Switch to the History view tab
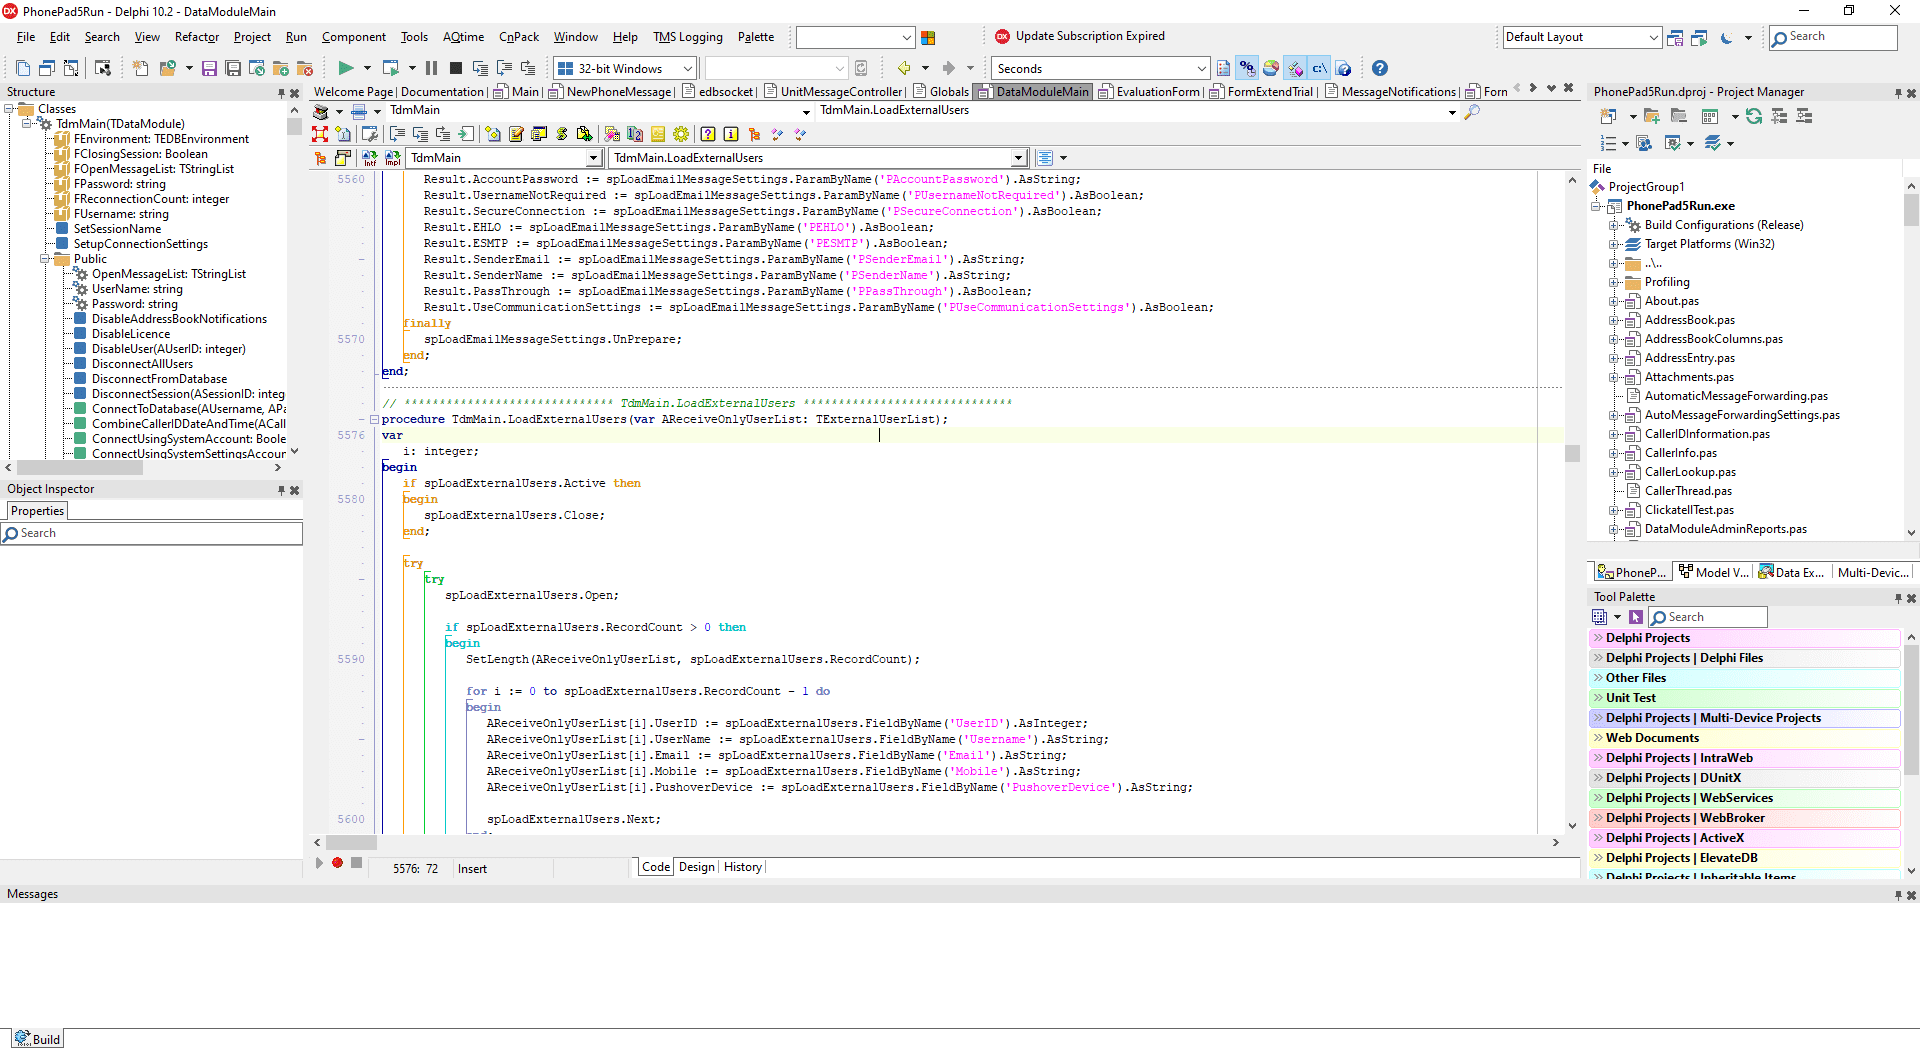The width and height of the screenshot is (1920, 1050). coord(743,867)
